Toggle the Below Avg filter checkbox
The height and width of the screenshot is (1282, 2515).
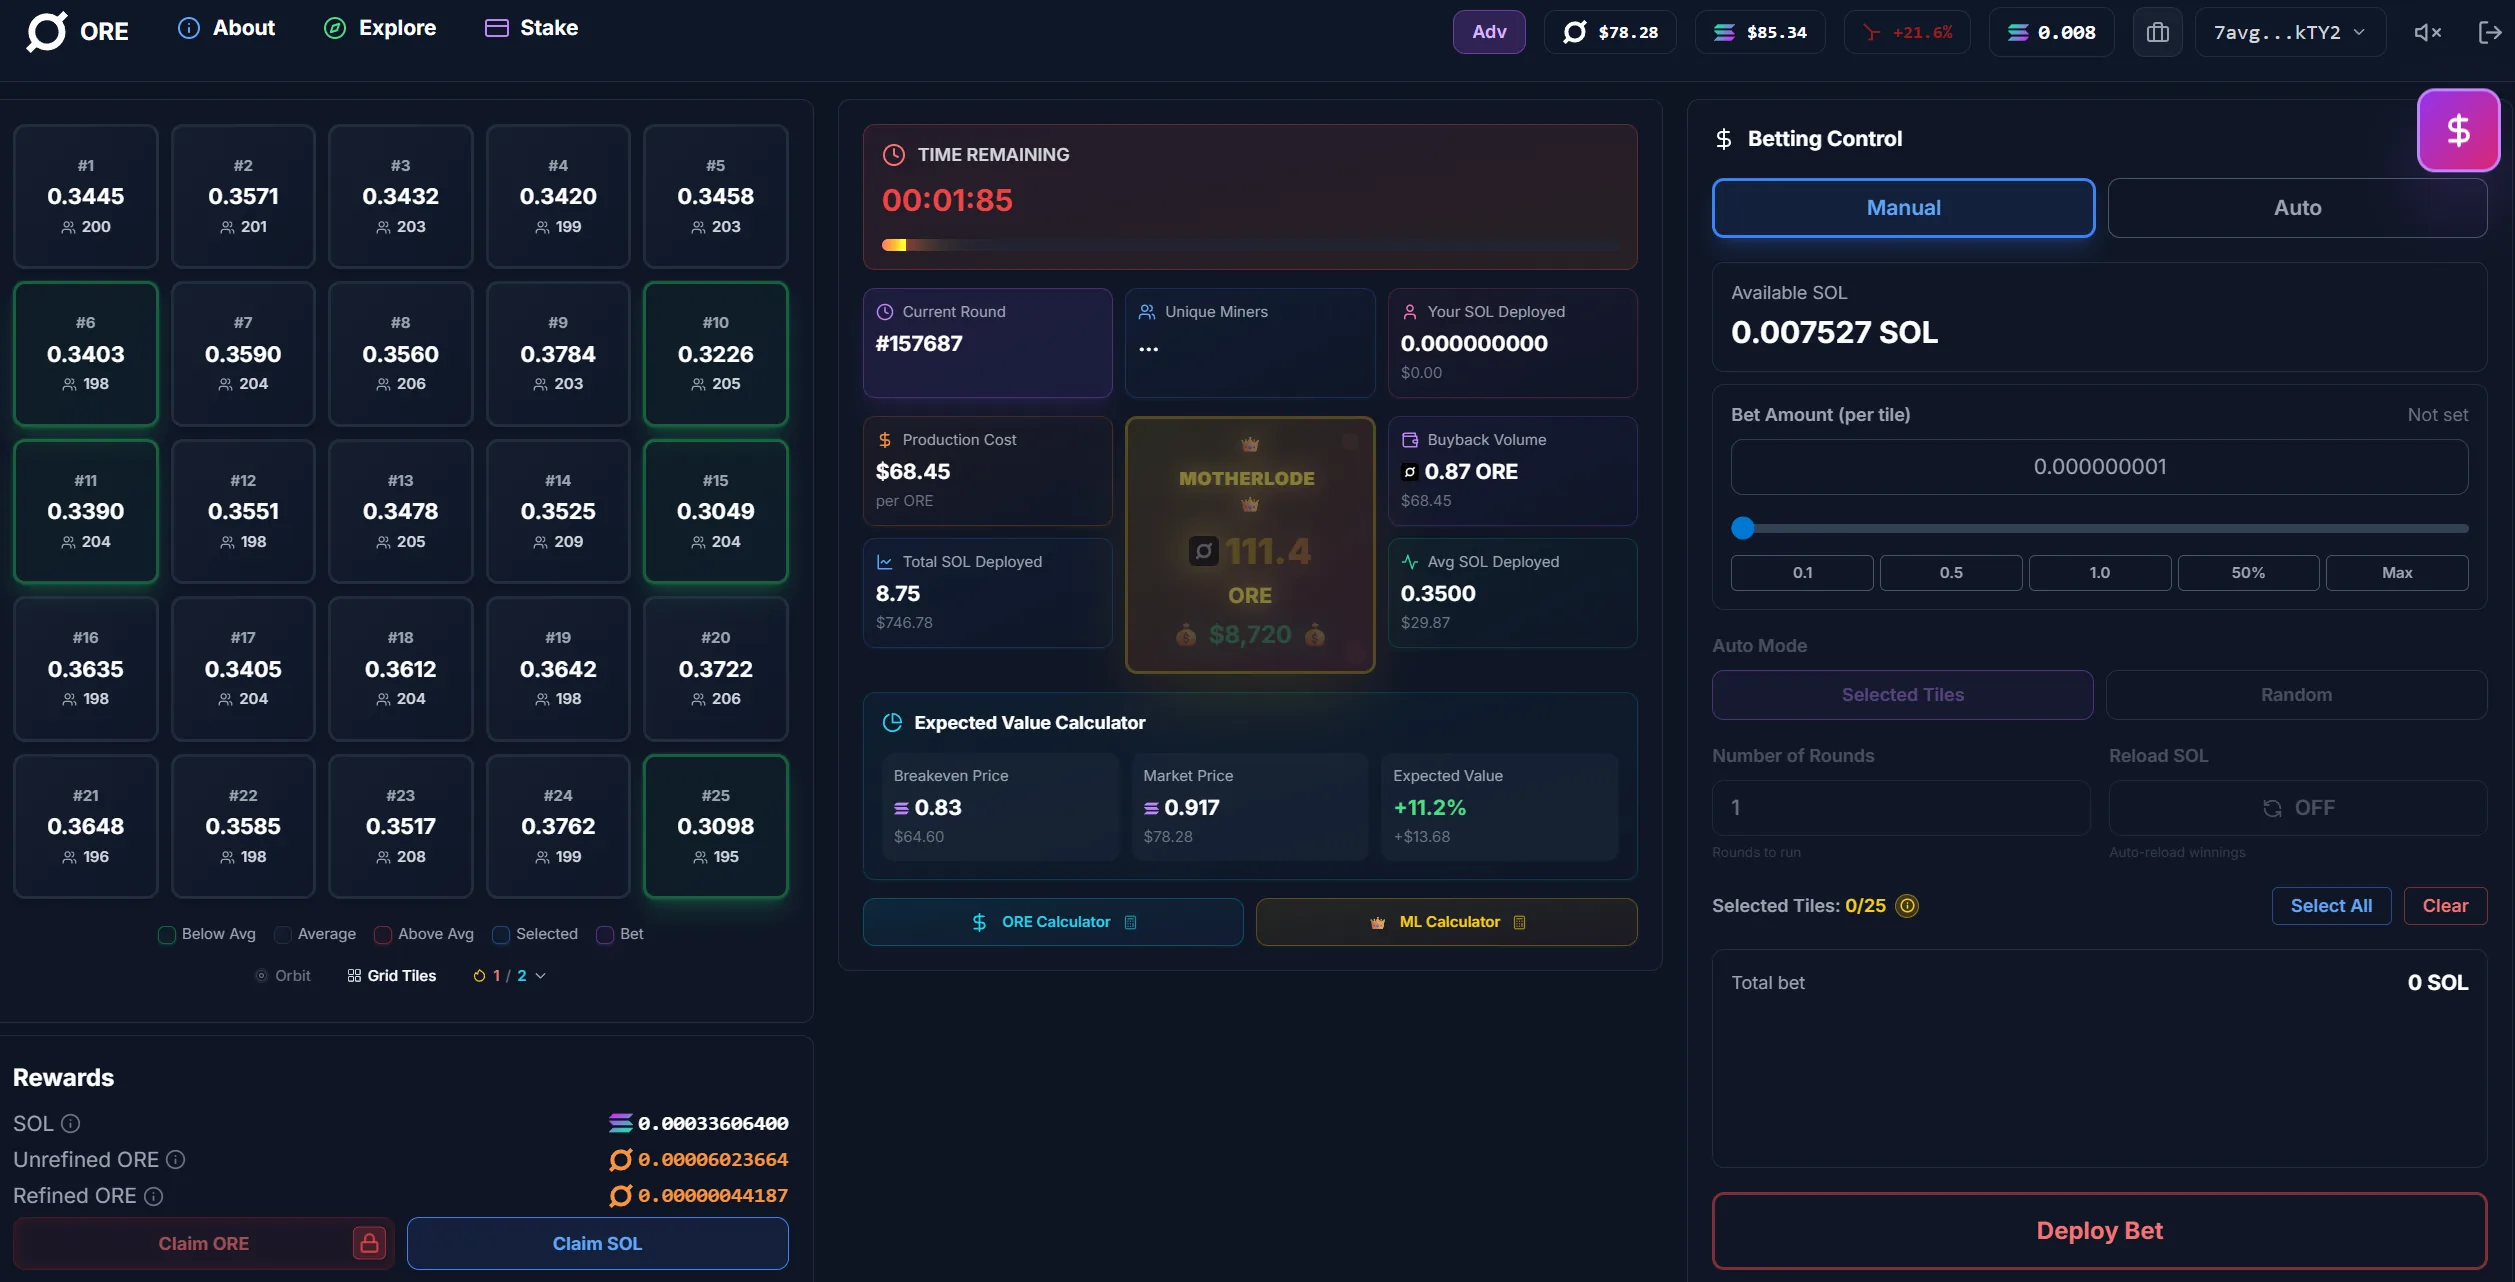click(x=166, y=935)
